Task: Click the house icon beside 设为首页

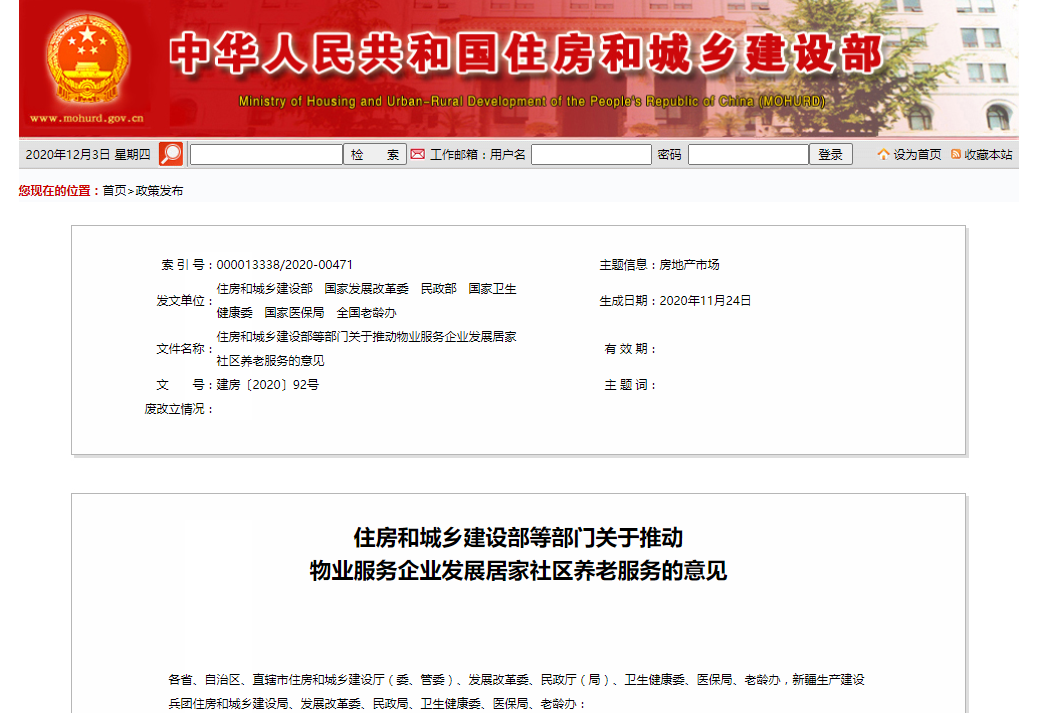Action: click(x=883, y=155)
